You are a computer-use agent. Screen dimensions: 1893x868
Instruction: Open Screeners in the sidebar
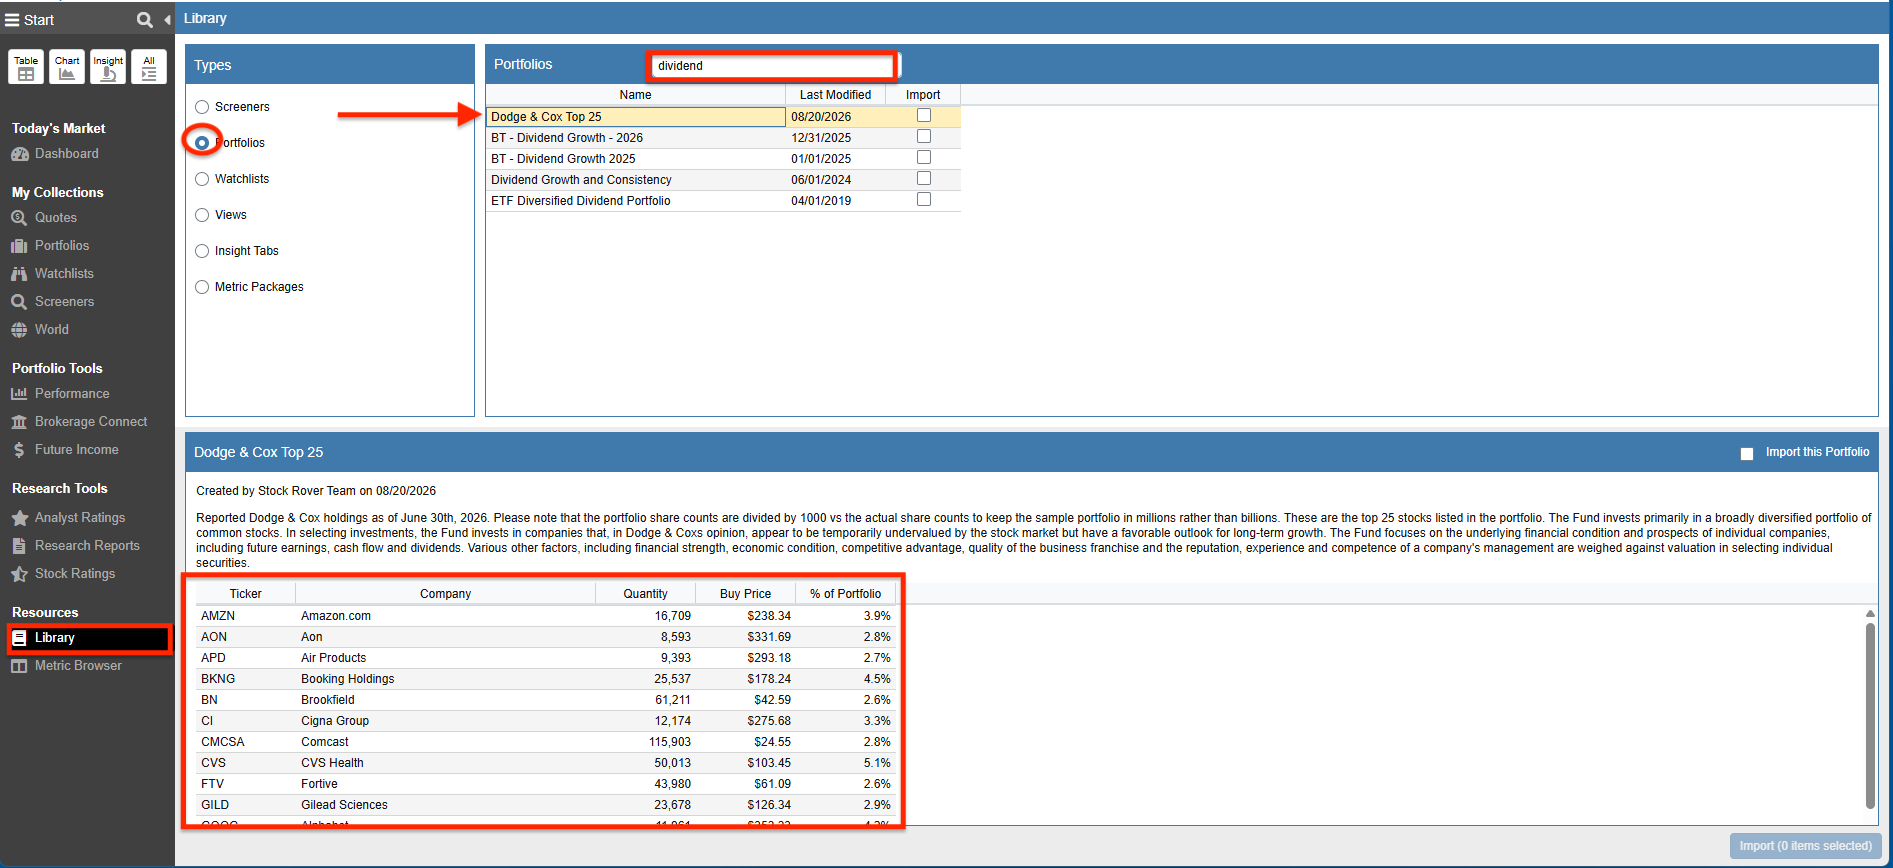[65, 302]
